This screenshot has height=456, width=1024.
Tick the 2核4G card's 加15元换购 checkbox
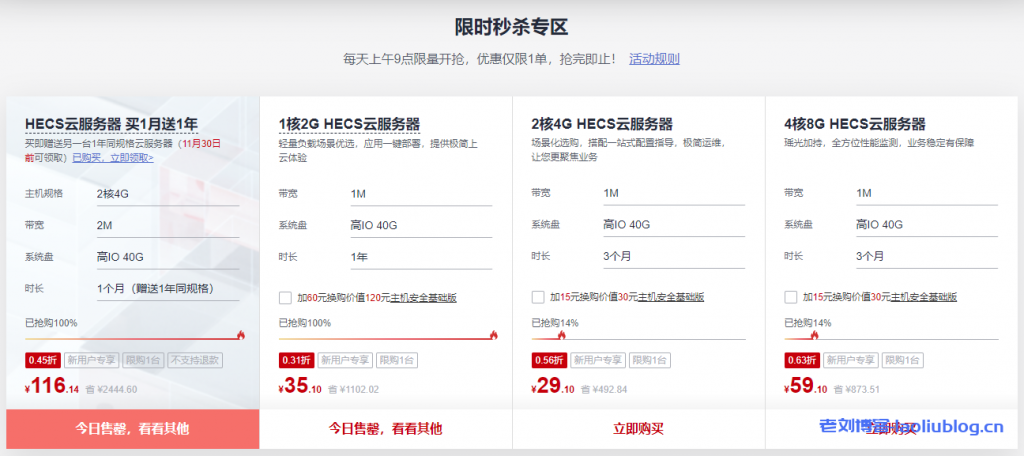pos(537,297)
